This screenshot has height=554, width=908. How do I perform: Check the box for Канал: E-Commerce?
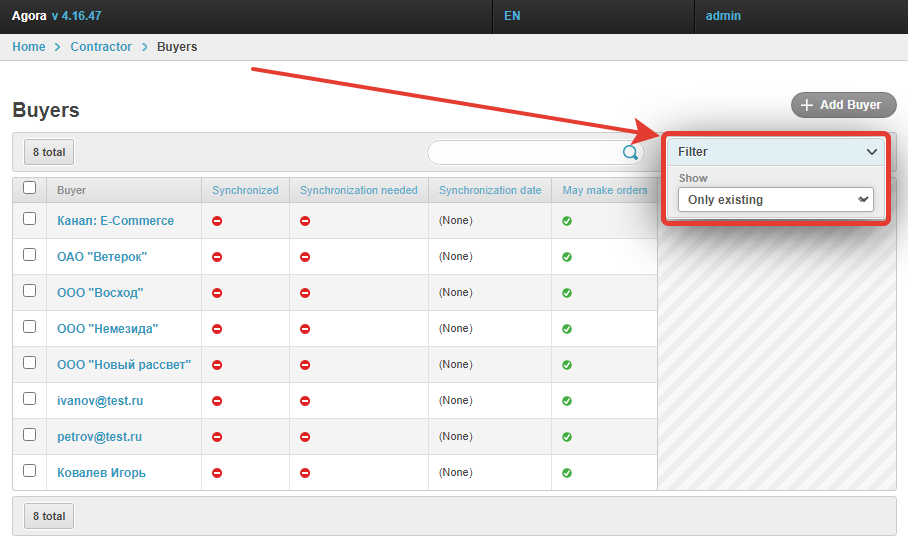29,219
